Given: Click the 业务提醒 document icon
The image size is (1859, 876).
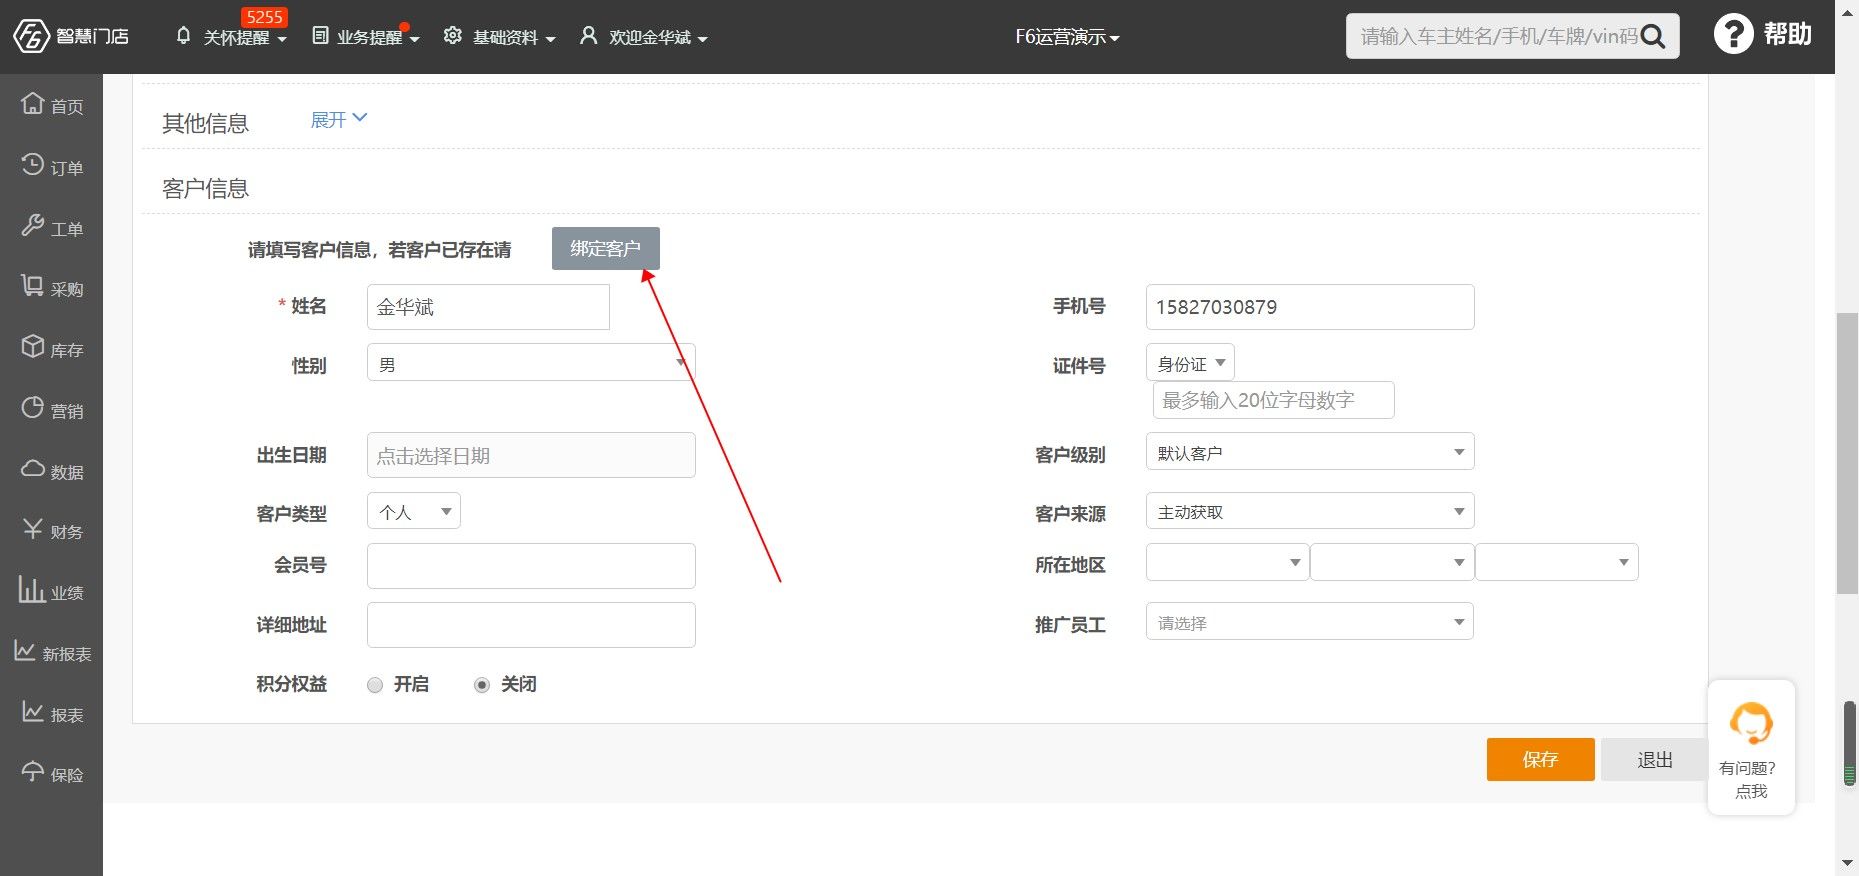Looking at the screenshot, I should coord(320,36).
